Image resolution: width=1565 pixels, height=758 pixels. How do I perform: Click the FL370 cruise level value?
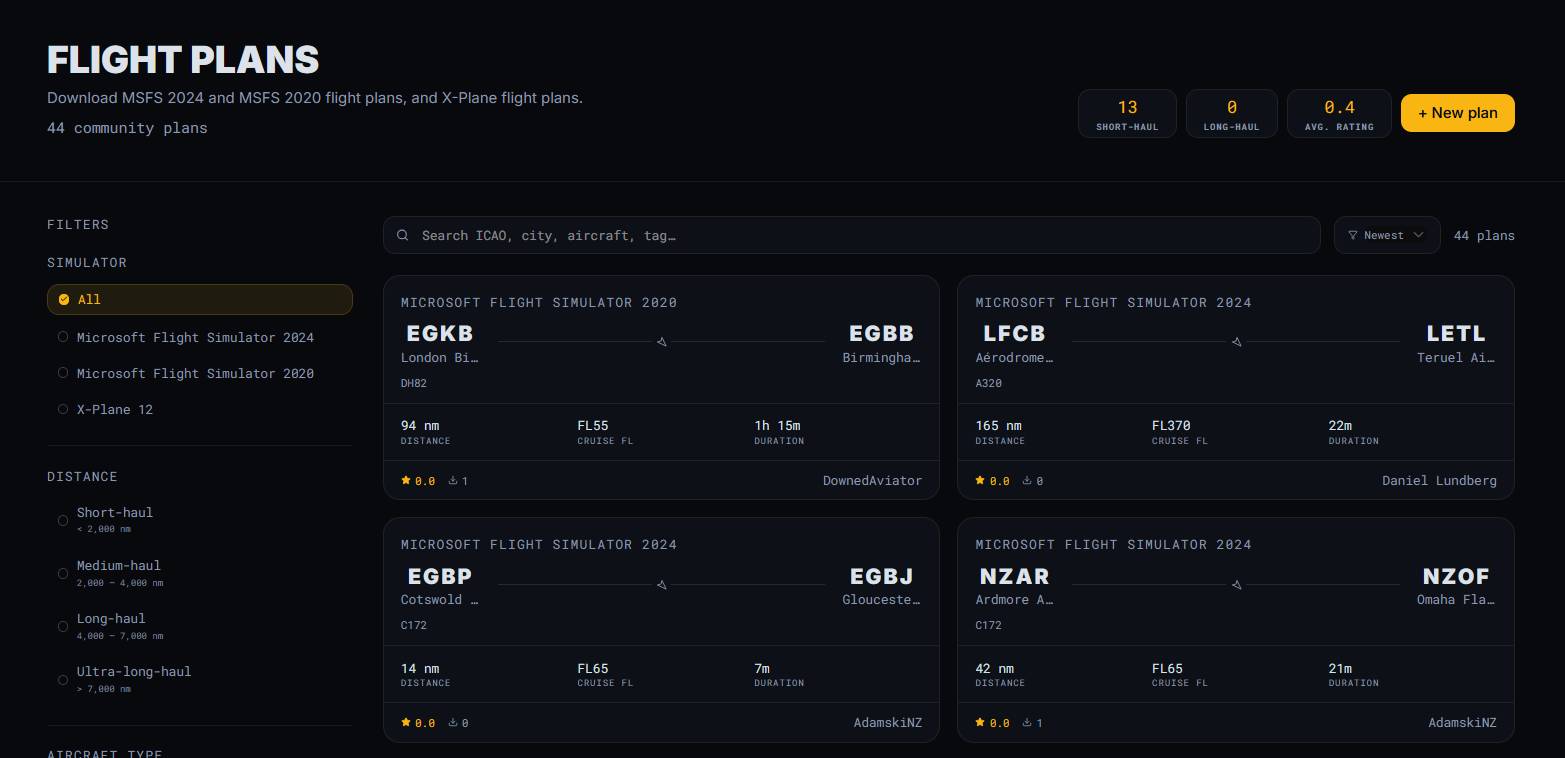point(1171,425)
